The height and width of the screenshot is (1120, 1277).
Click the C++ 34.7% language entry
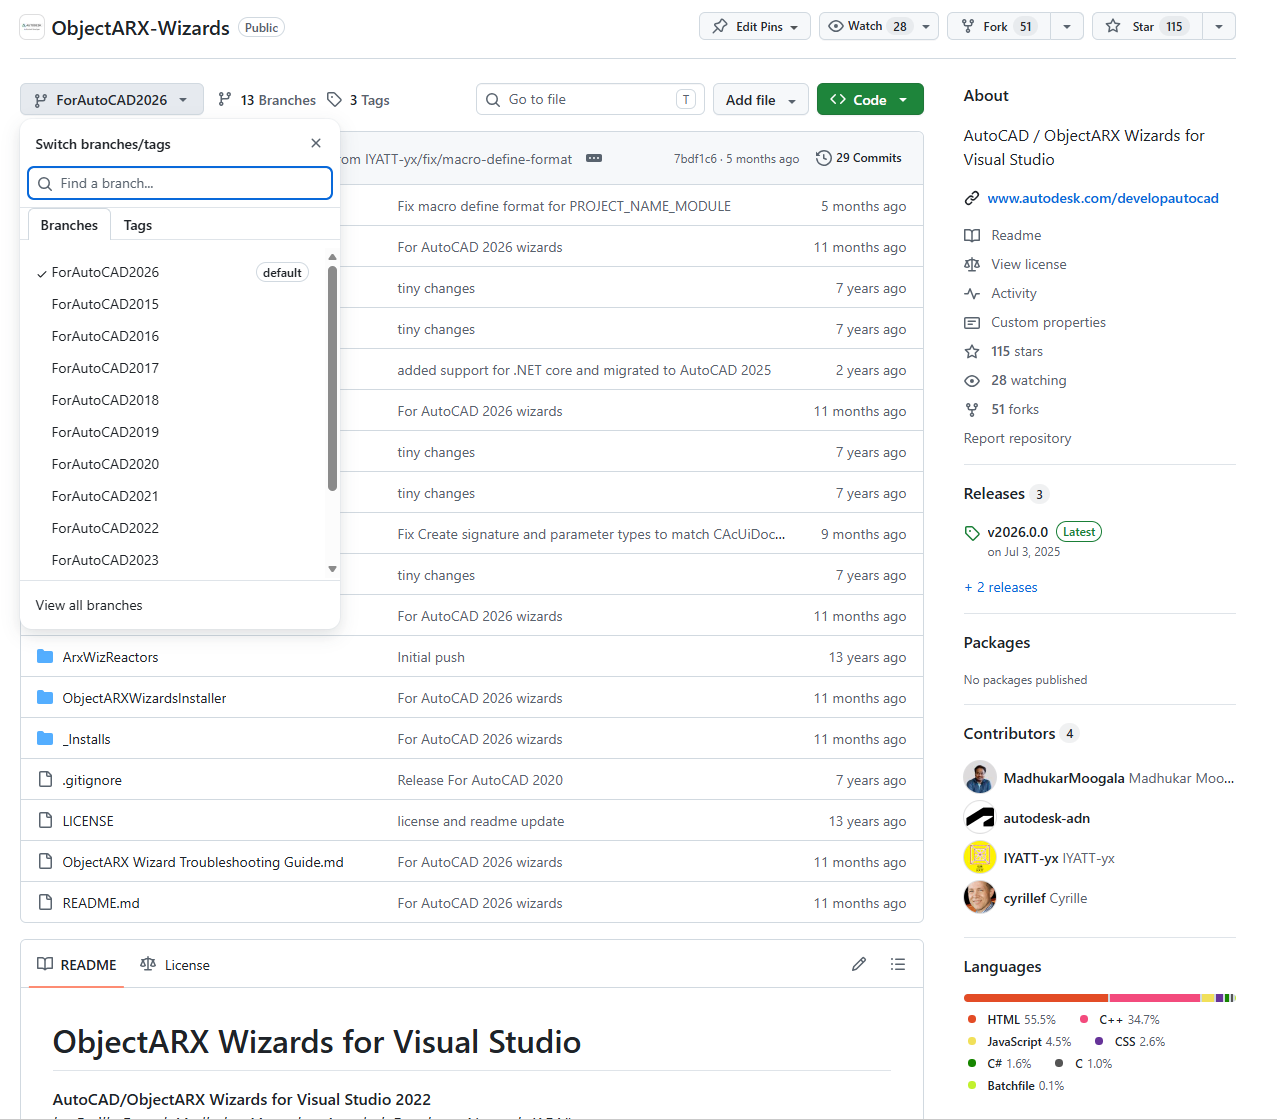tap(1120, 1019)
